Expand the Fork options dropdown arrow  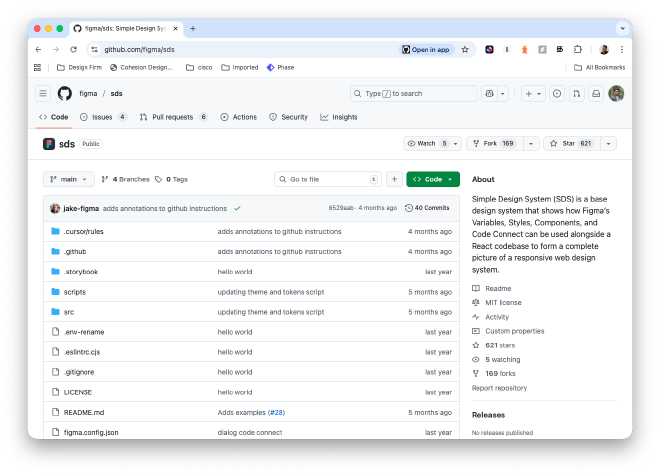click(531, 144)
